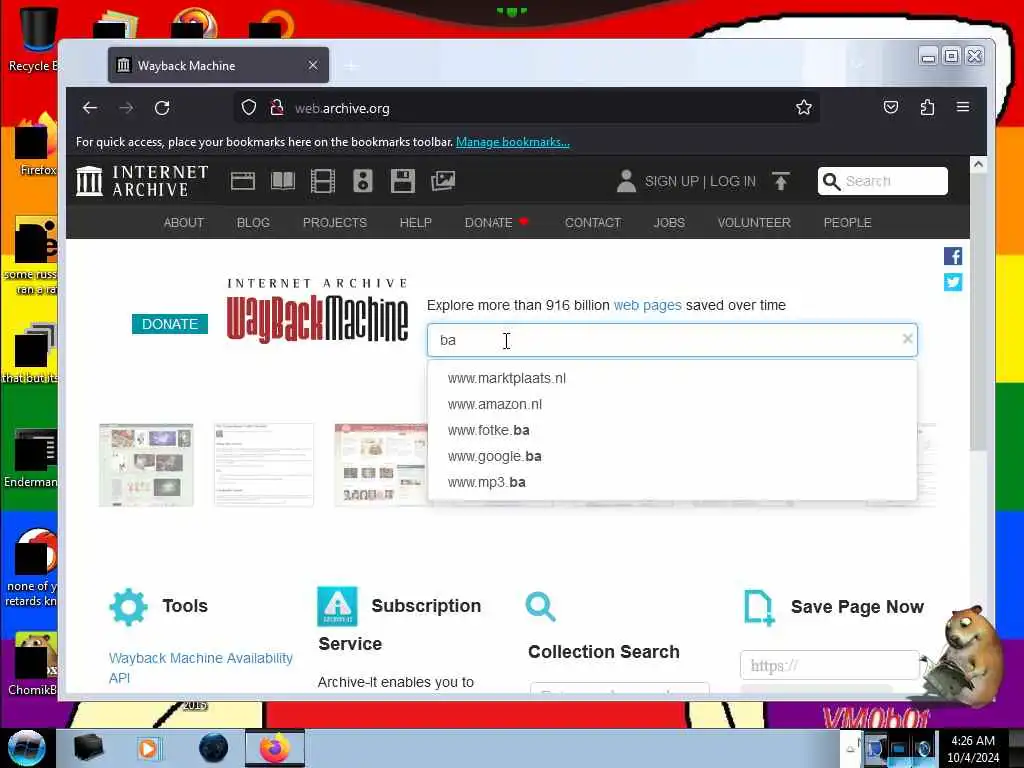Click the Wayback Machine logo
1024x768 pixels.
317,310
